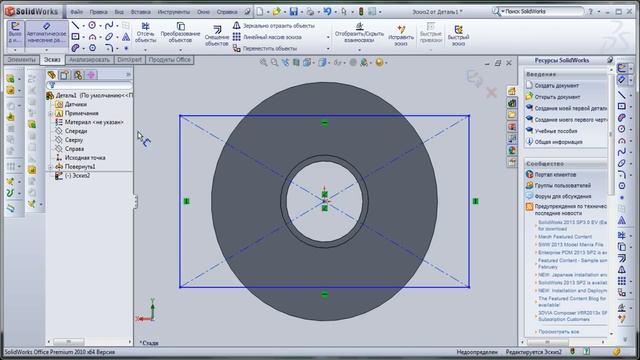Click the red cancel sketch X in viewport
This screenshot has height=360, width=640.
pos(491,93)
